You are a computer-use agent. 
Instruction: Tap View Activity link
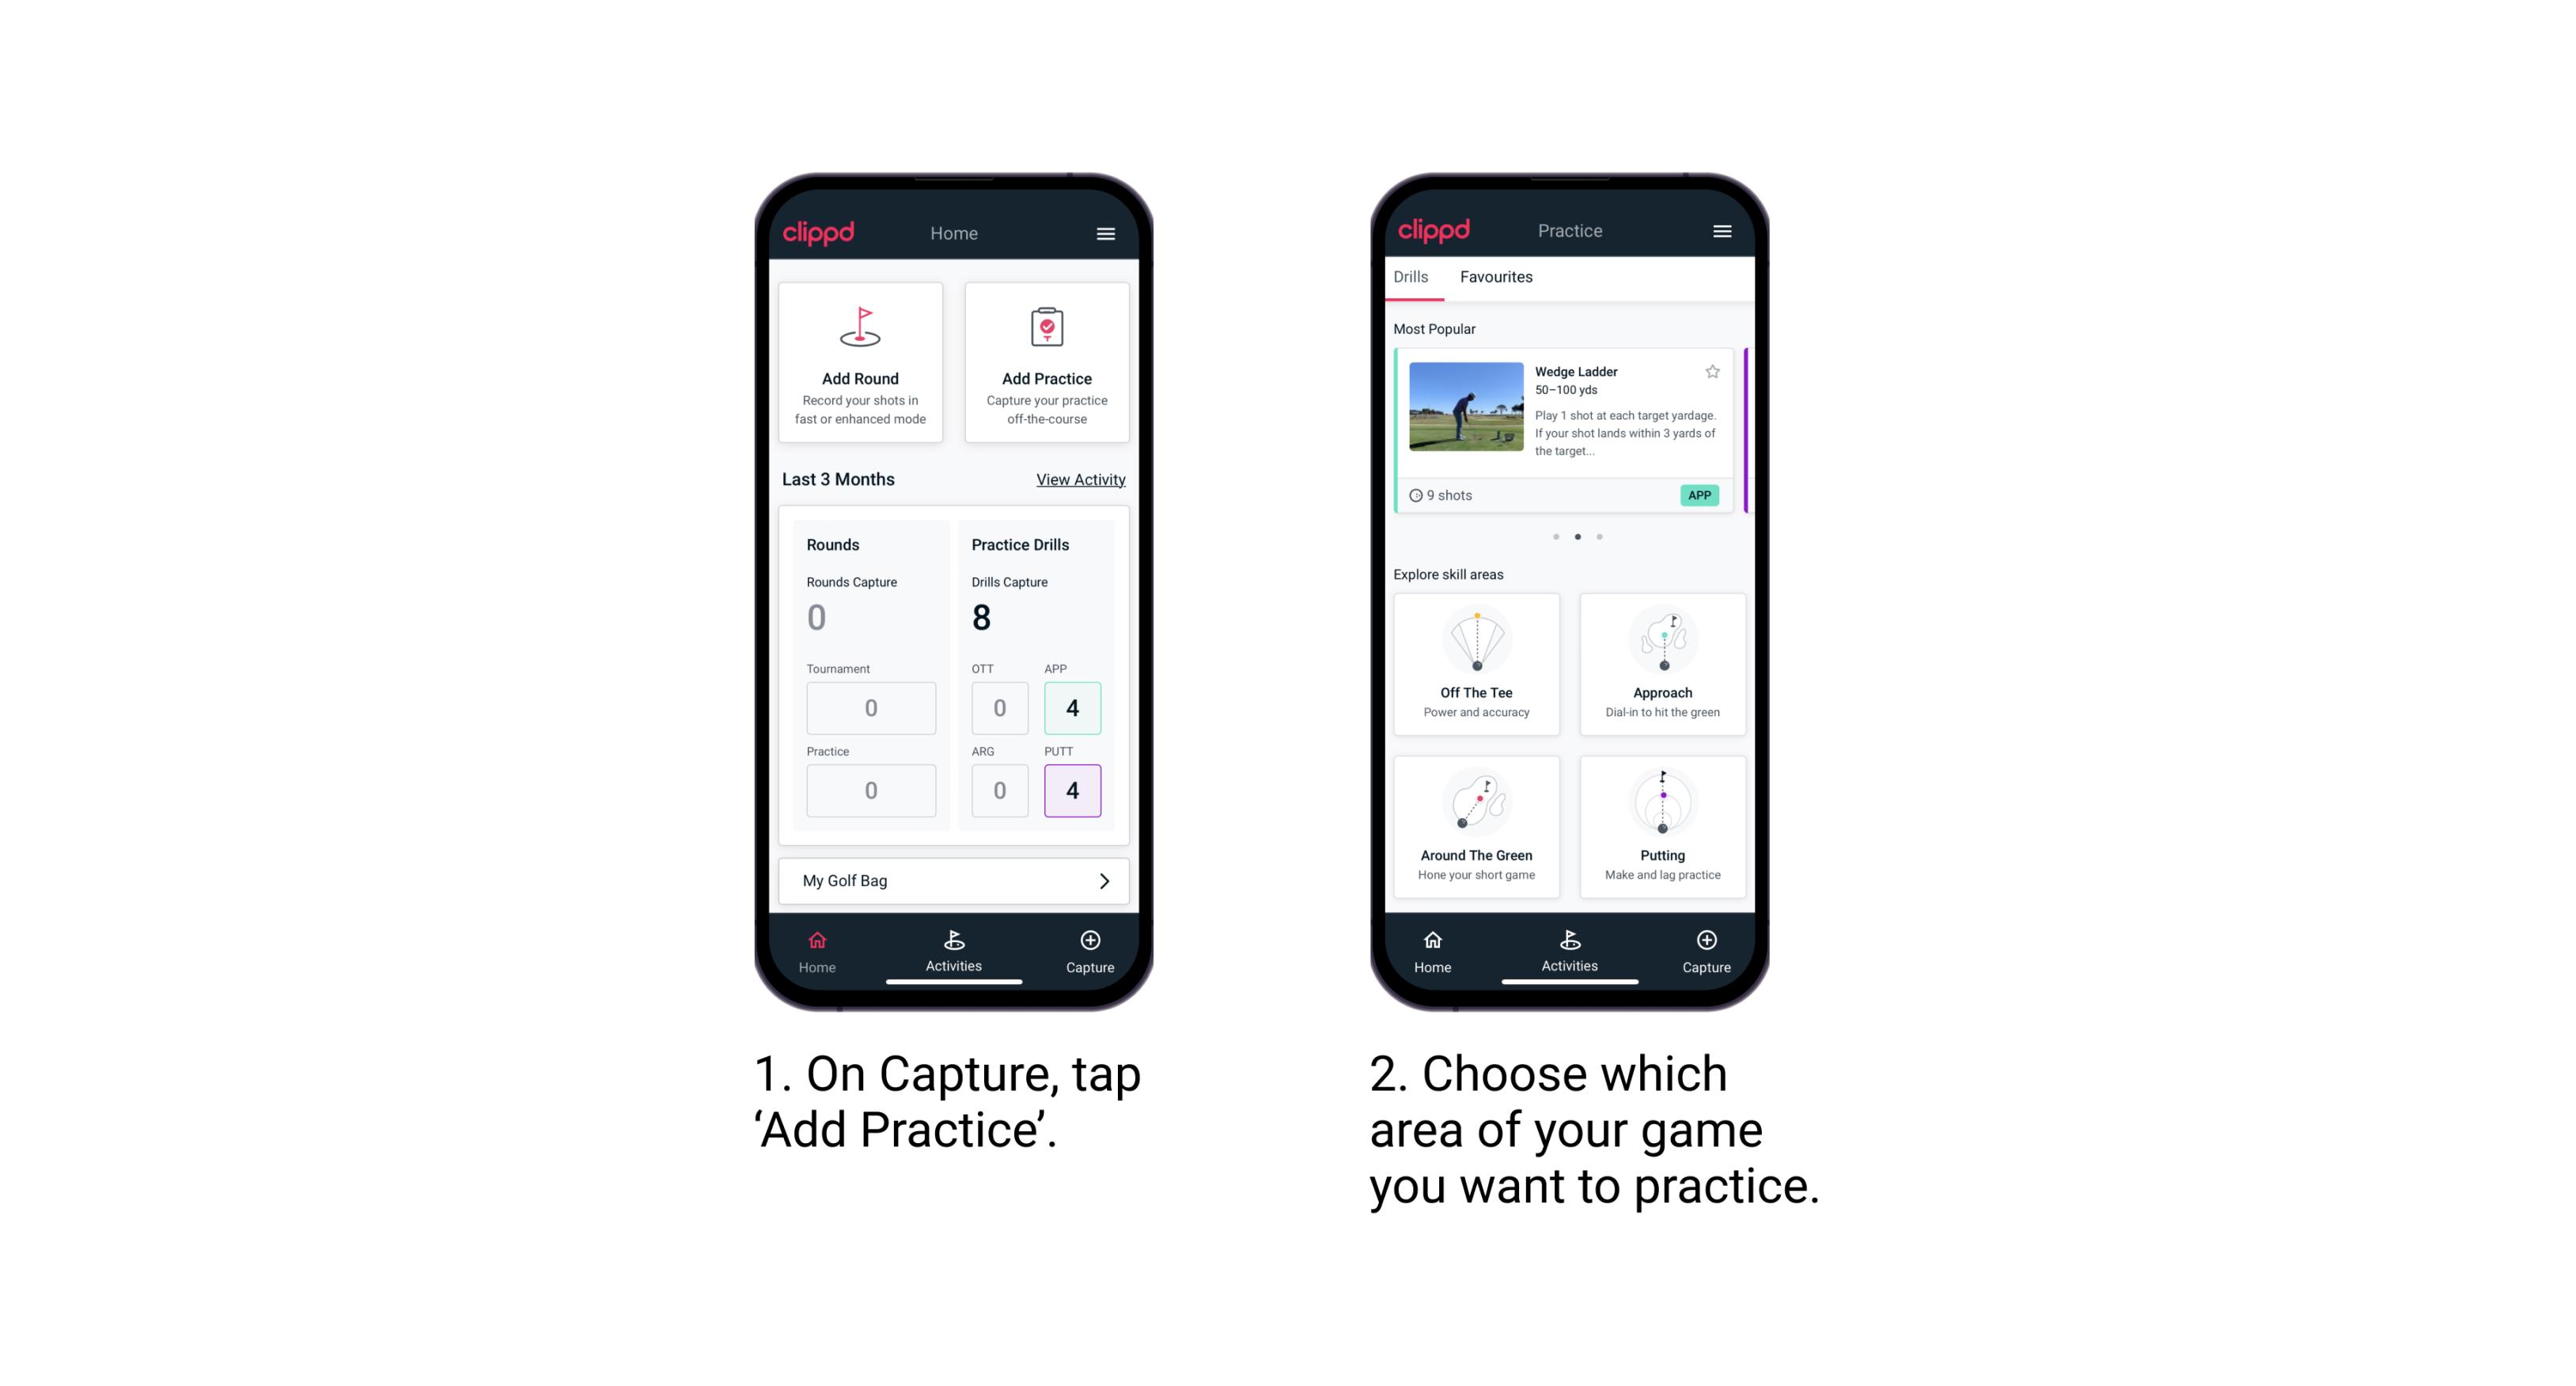coord(1081,479)
